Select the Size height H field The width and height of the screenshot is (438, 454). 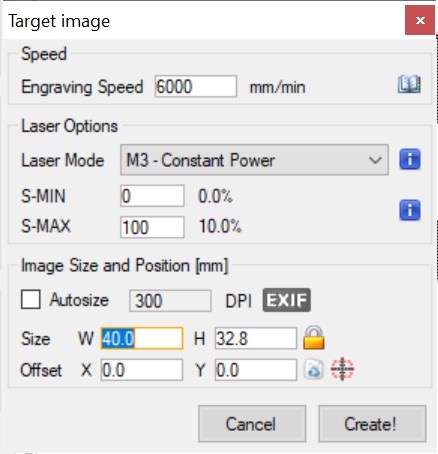click(256, 338)
